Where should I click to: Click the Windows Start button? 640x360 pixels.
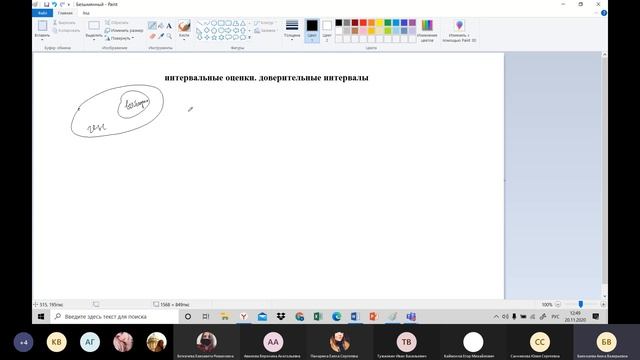[x=41, y=316]
